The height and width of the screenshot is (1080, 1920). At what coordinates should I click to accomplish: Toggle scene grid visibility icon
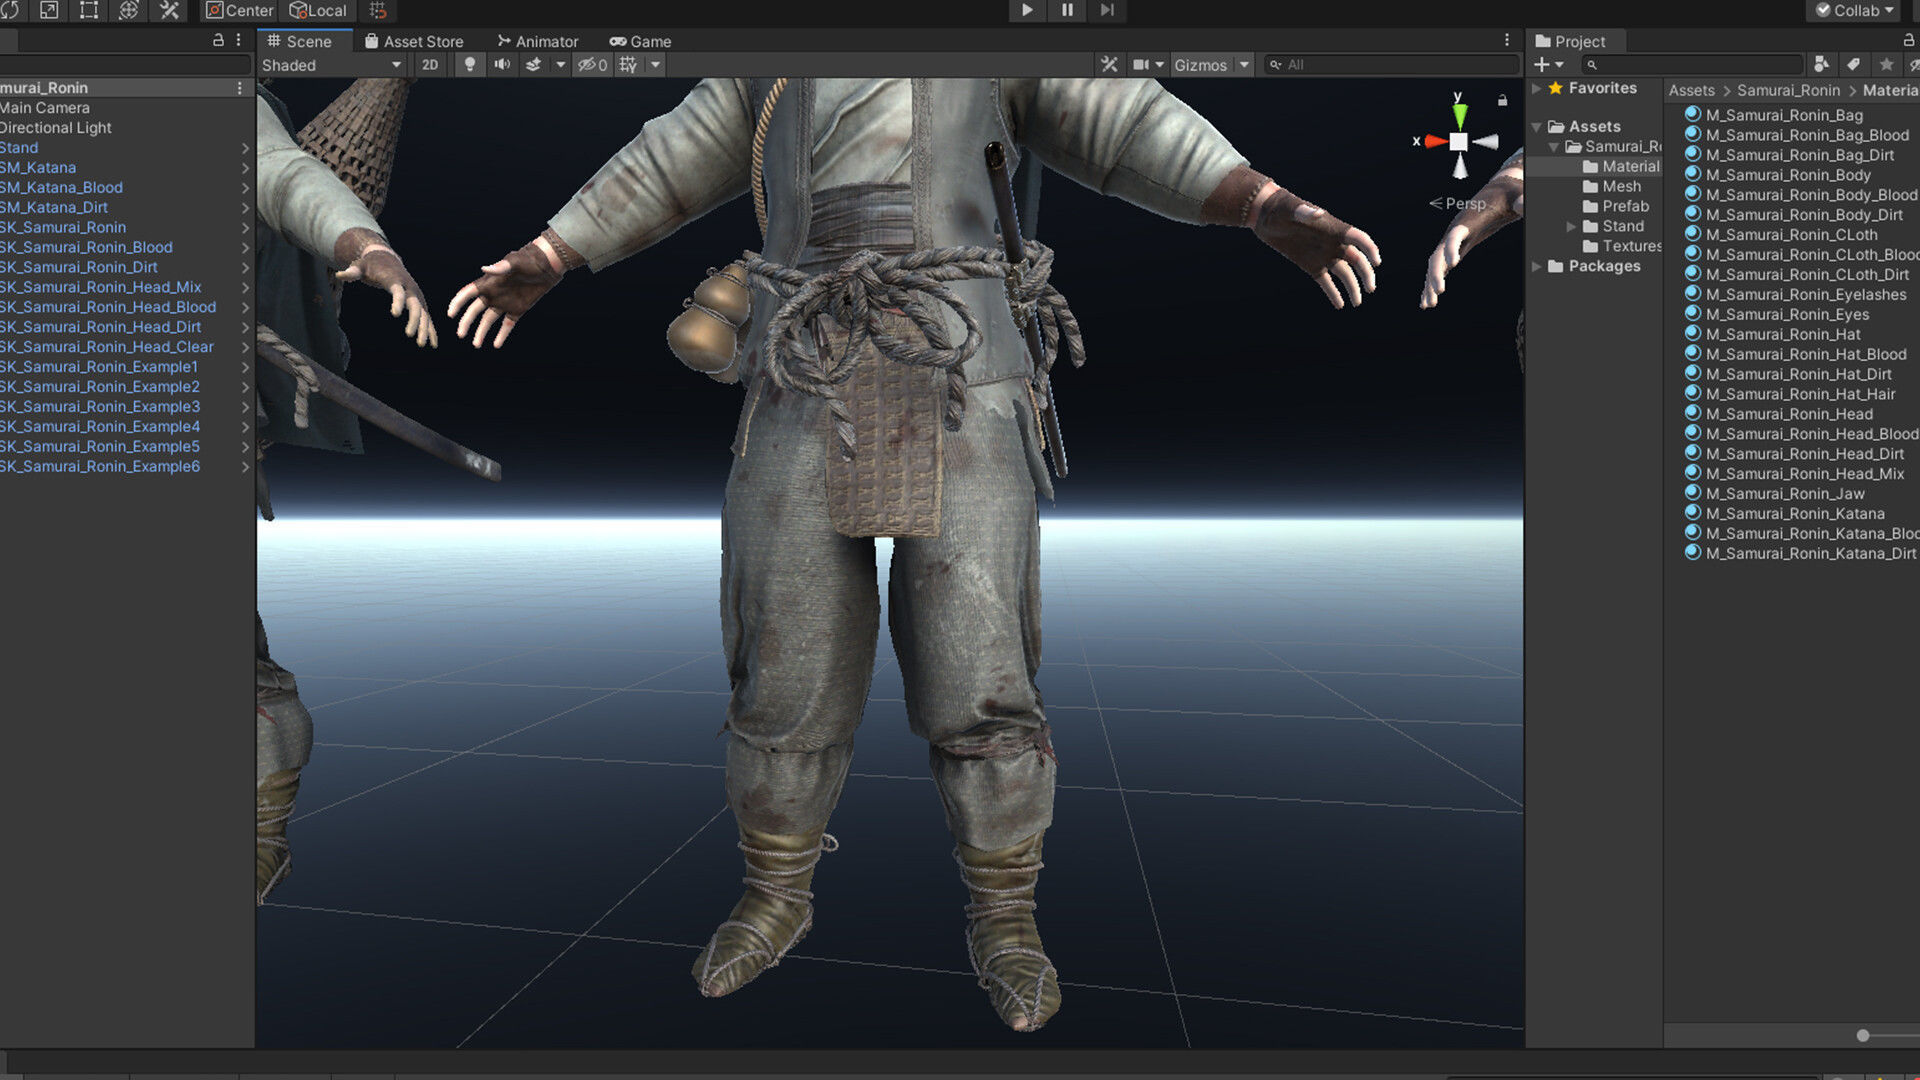628,65
